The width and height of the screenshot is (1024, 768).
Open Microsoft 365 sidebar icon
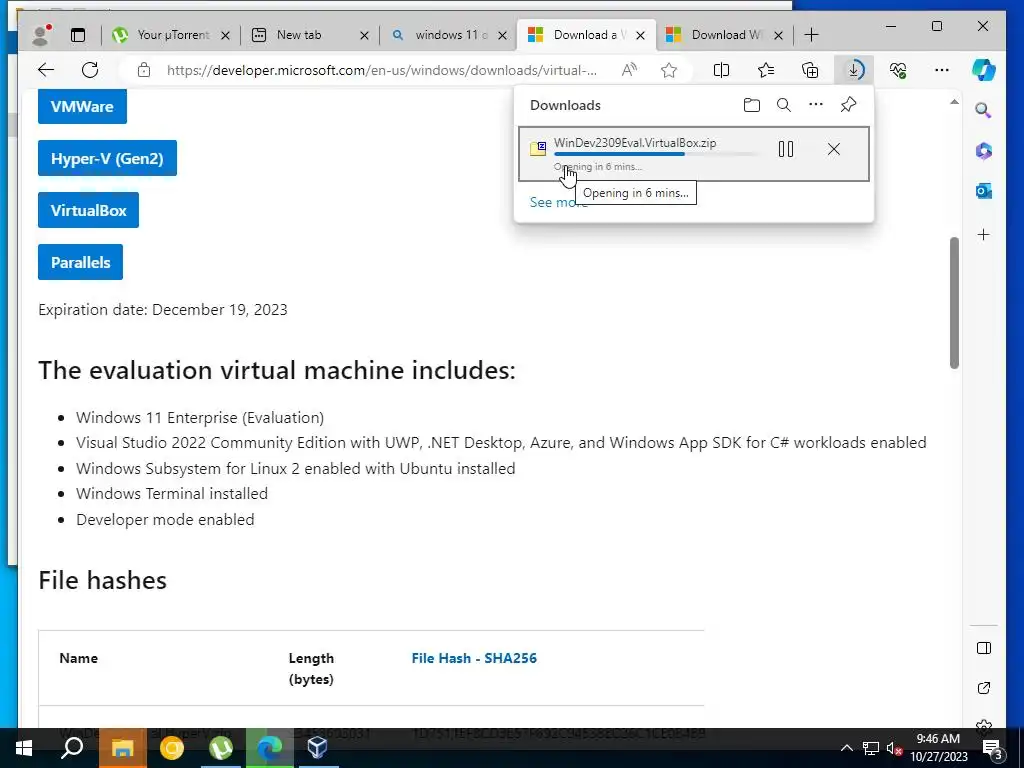pyautogui.click(x=984, y=152)
